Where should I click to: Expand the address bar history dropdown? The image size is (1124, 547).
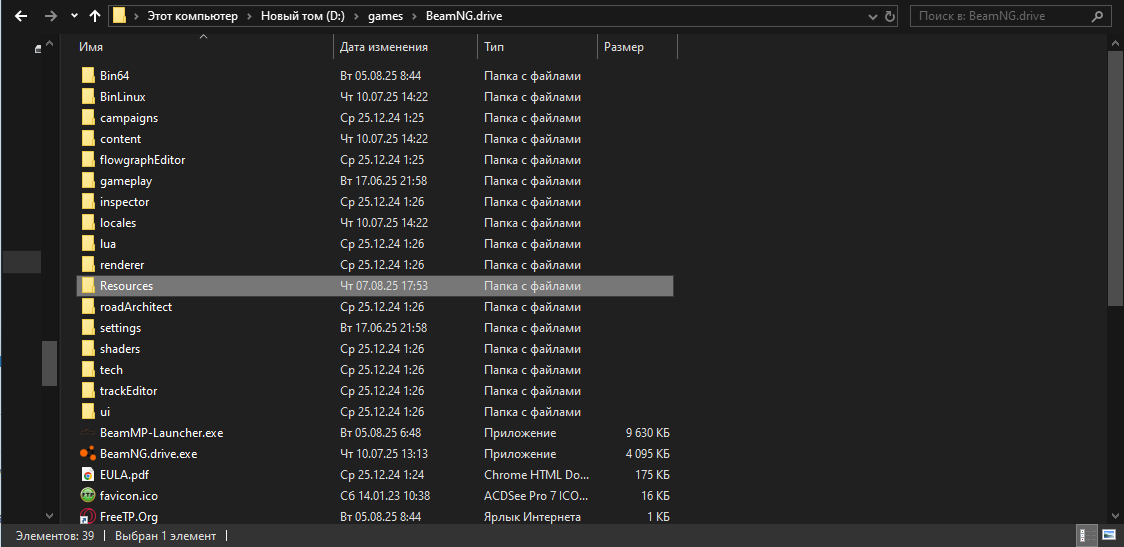click(x=872, y=16)
